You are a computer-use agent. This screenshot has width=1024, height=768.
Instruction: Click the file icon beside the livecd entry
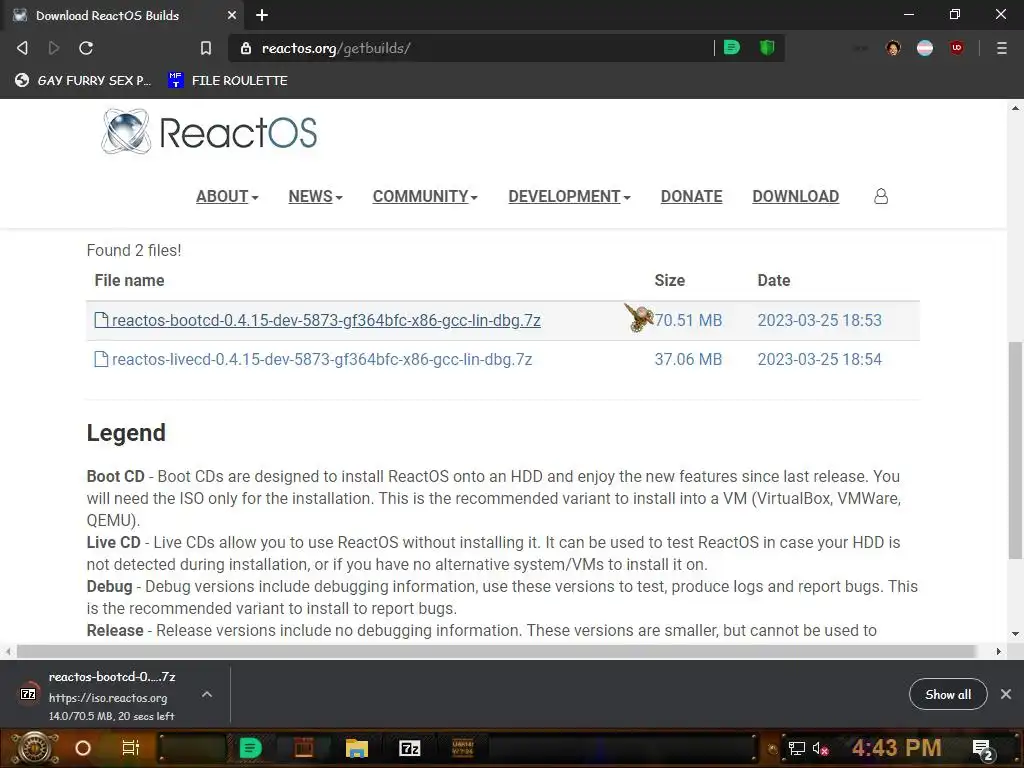pyautogui.click(x=101, y=359)
